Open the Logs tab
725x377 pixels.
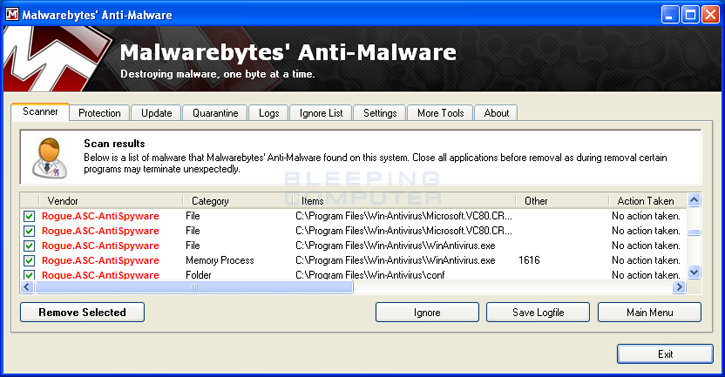(269, 113)
